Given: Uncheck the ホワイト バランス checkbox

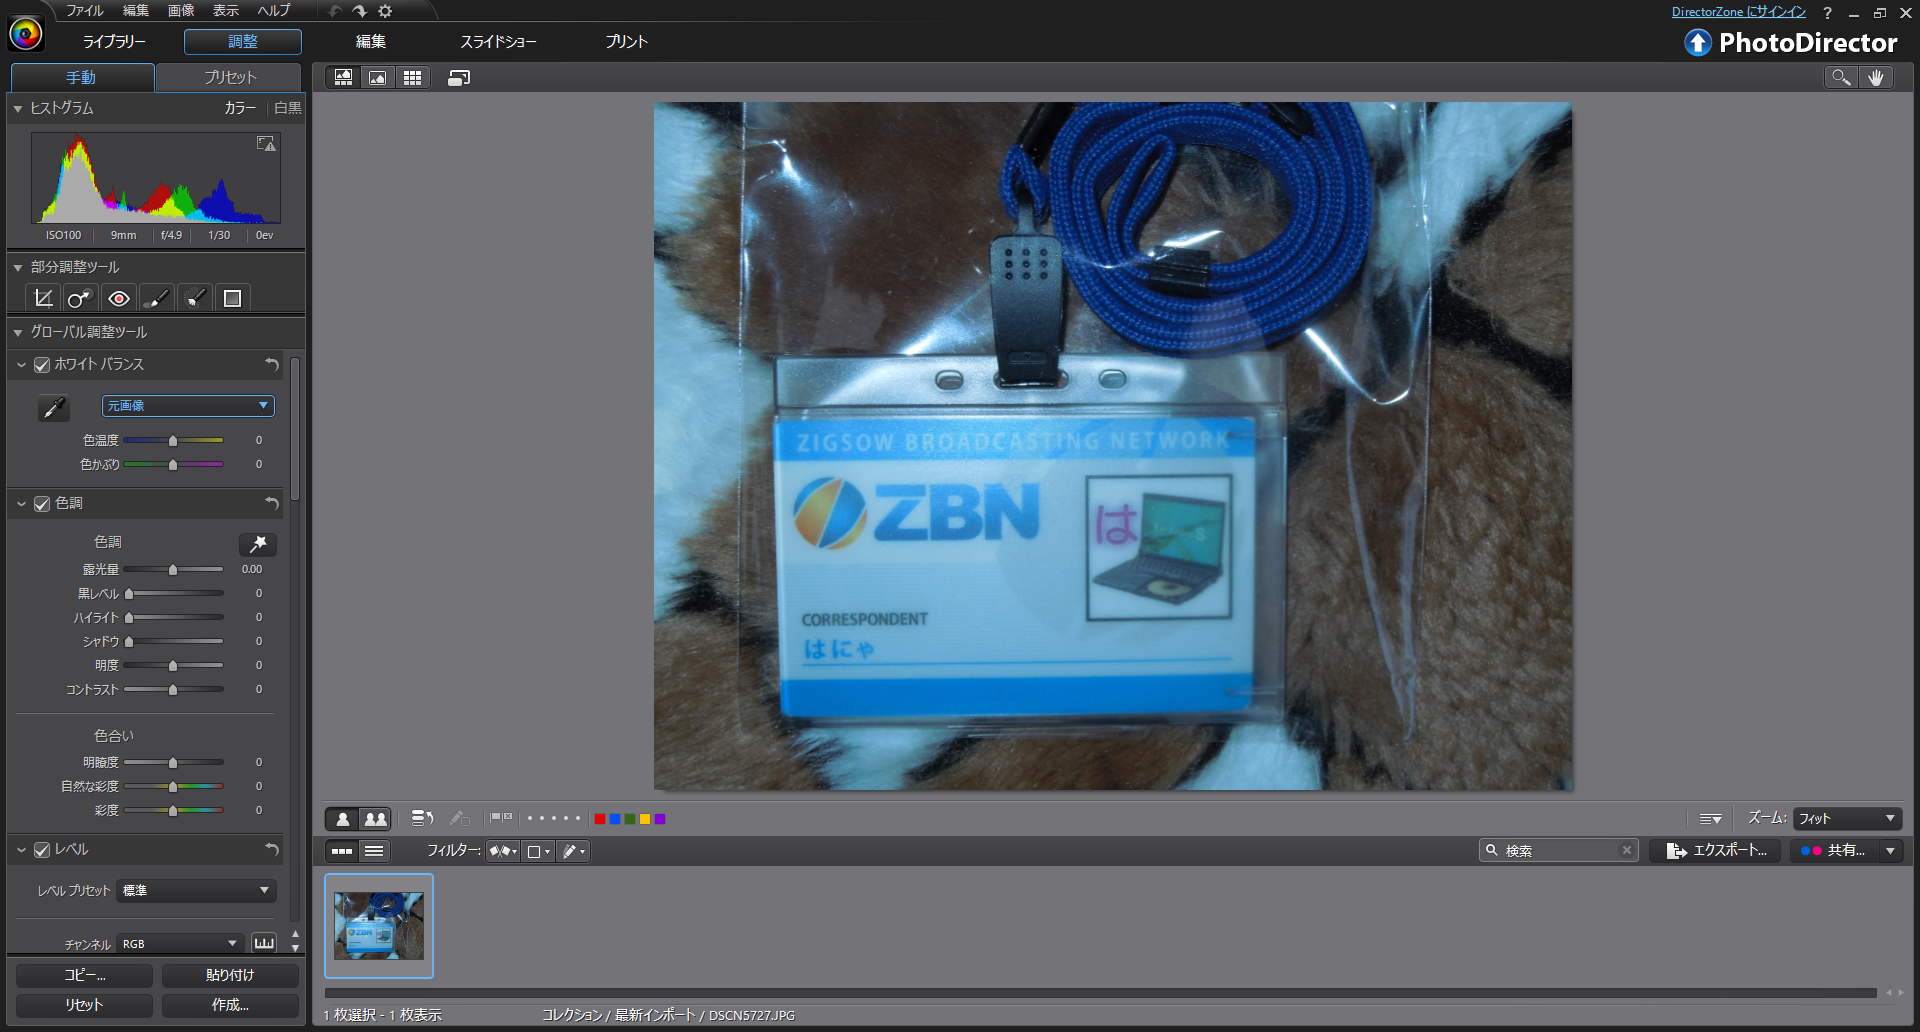Looking at the screenshot, I should (42, 365).
